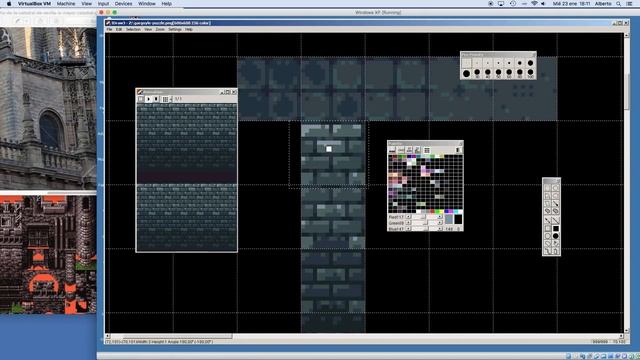Click the canvas scroll-down arrow
Viewport: 640px width, 360px height.
[x=627, y=330]
